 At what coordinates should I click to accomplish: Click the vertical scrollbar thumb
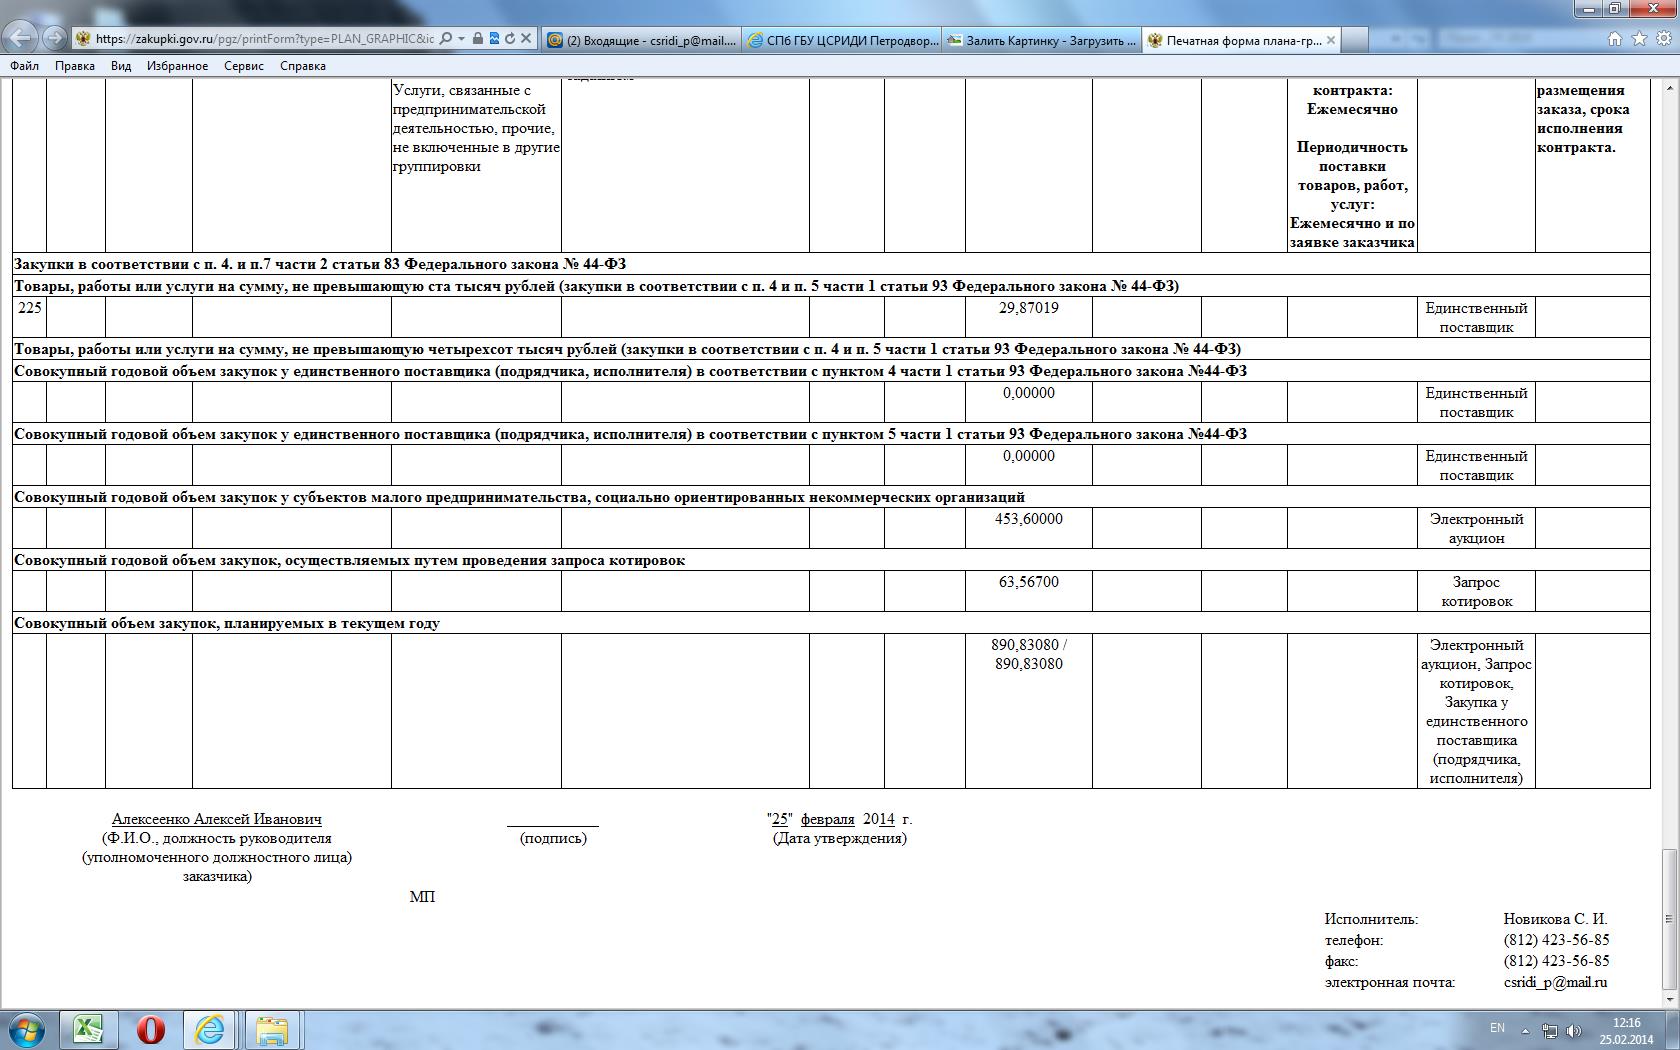coord(1668,918)
